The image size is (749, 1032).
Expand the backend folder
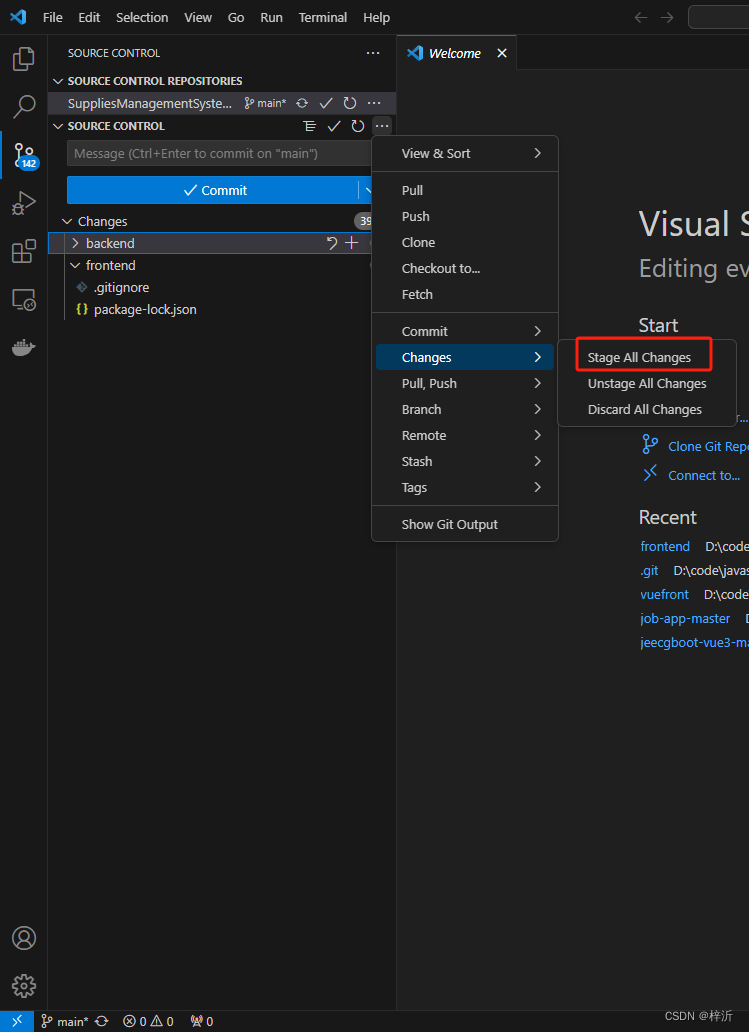pyautogui.click(x=75, y=243)
